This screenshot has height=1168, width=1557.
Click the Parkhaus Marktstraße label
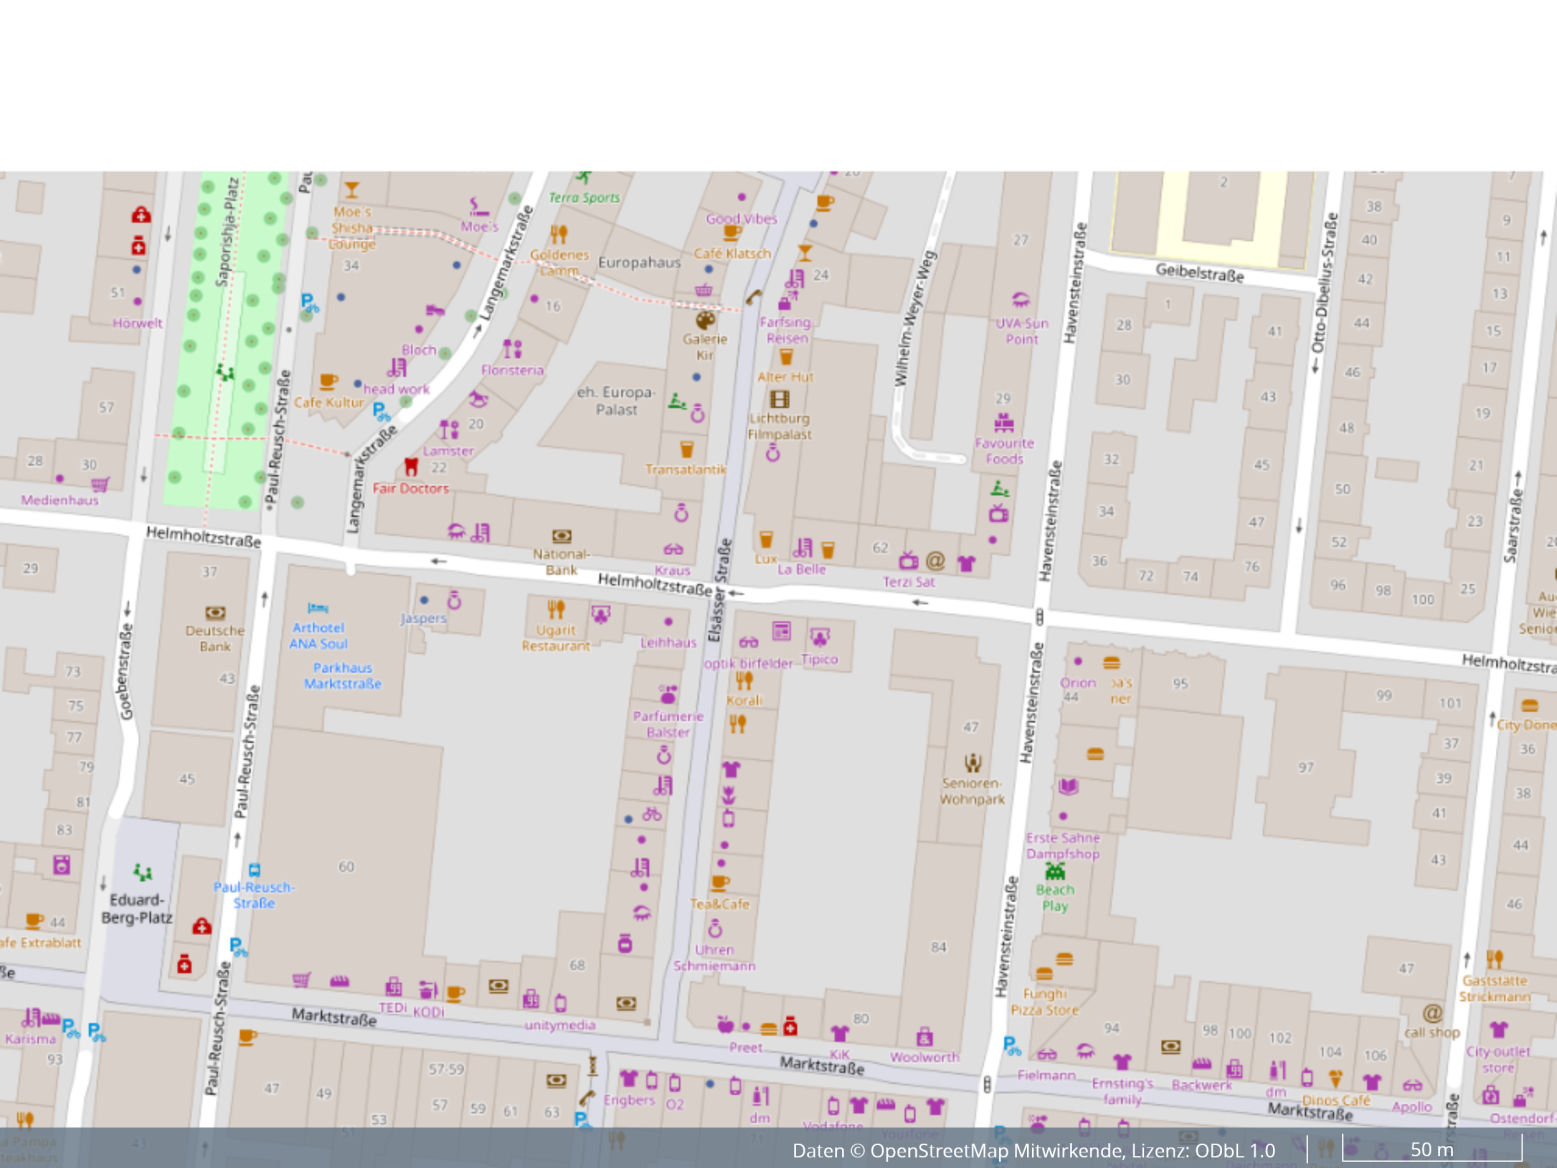(342, 675)
